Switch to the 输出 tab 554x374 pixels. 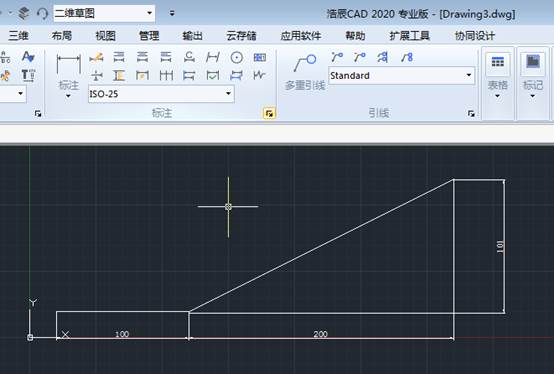click(x=193, y=36)
